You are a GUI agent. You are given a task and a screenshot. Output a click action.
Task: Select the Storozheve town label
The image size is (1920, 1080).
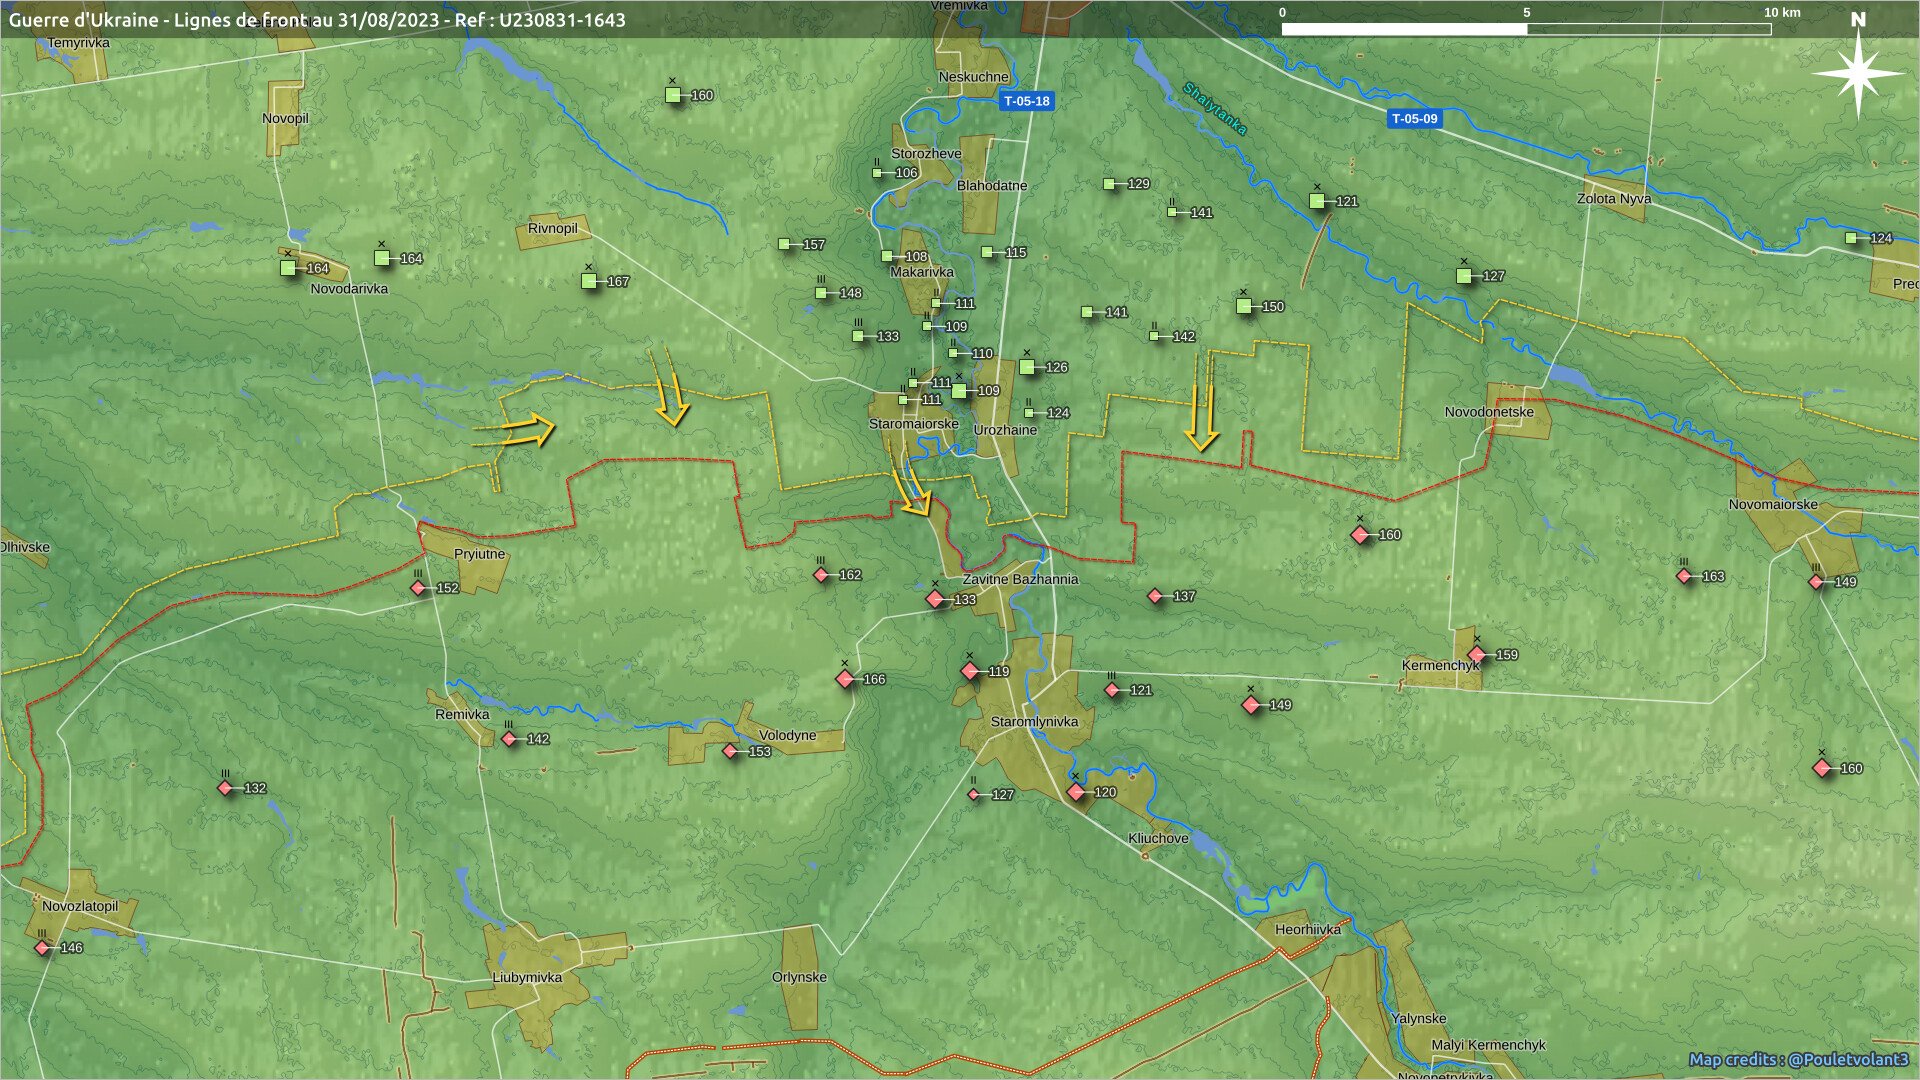[x=926, y=153]
